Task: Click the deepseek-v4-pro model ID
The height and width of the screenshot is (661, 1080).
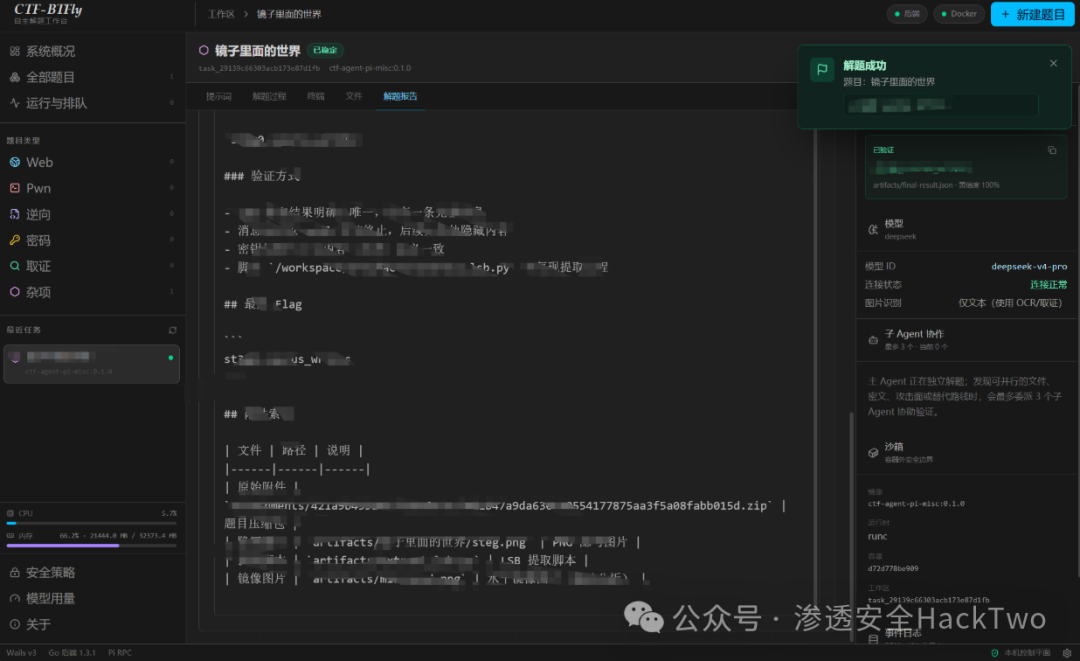Action: pyautogui.click(x=1029, y=266)
